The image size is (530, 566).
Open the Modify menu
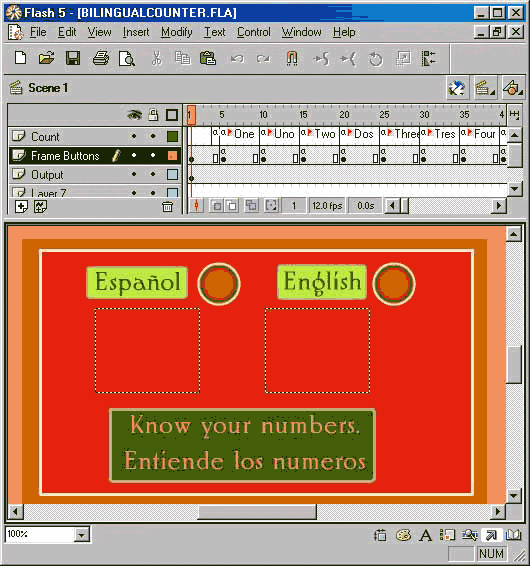point(177,32)
